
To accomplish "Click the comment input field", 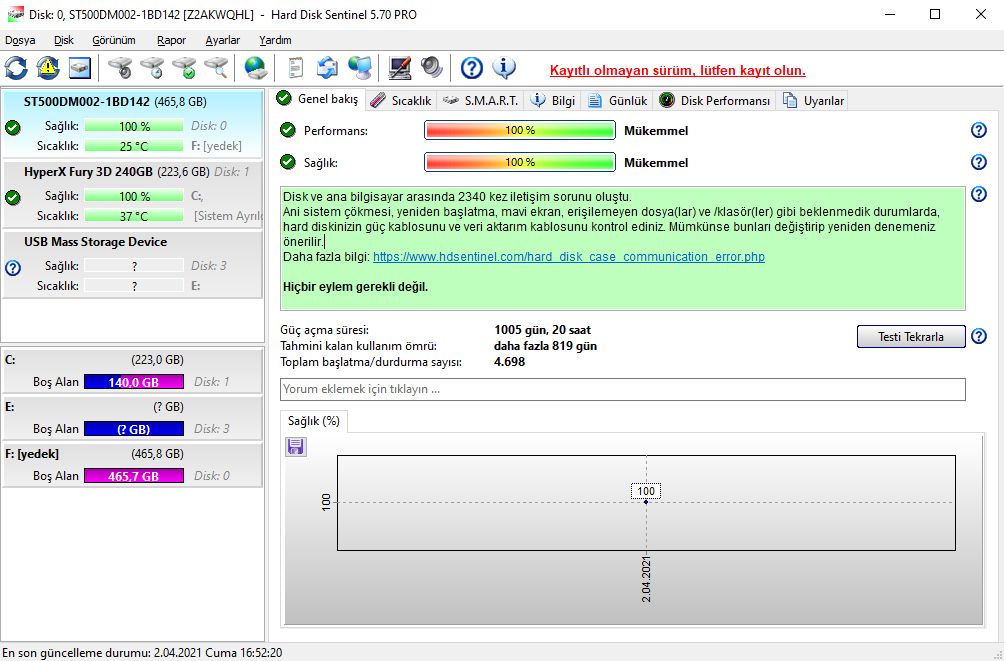I will (622, 389).
